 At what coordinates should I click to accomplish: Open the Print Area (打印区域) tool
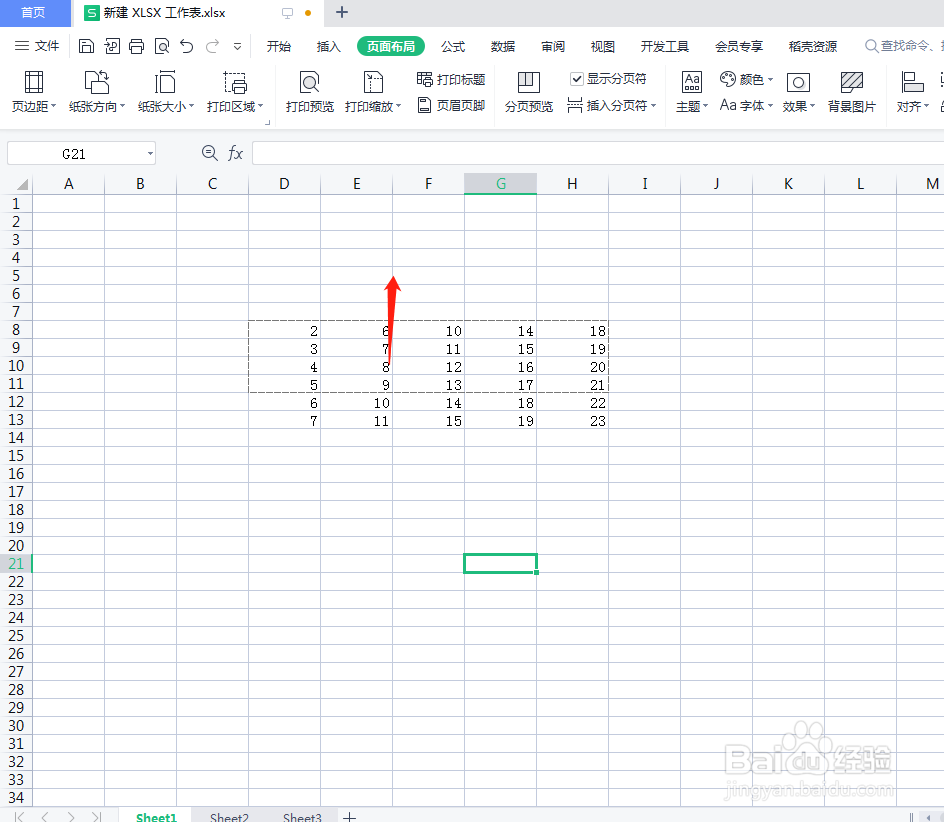[235, 92]
